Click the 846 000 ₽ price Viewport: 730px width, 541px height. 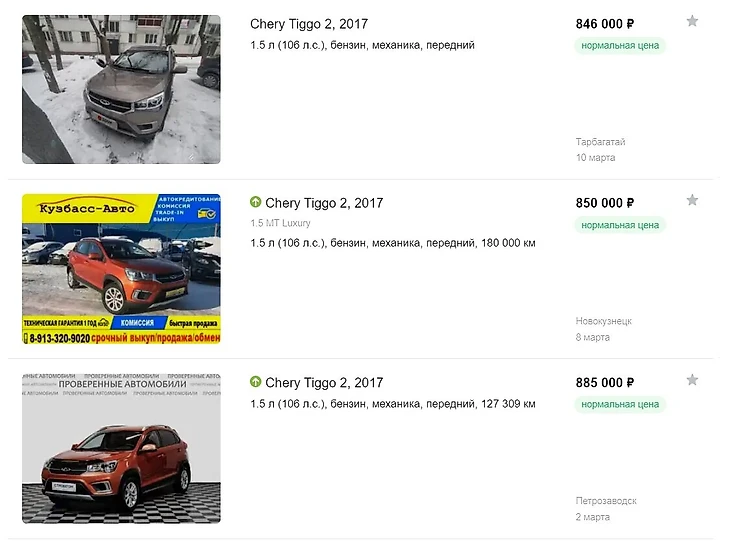(x=604, y=24)
